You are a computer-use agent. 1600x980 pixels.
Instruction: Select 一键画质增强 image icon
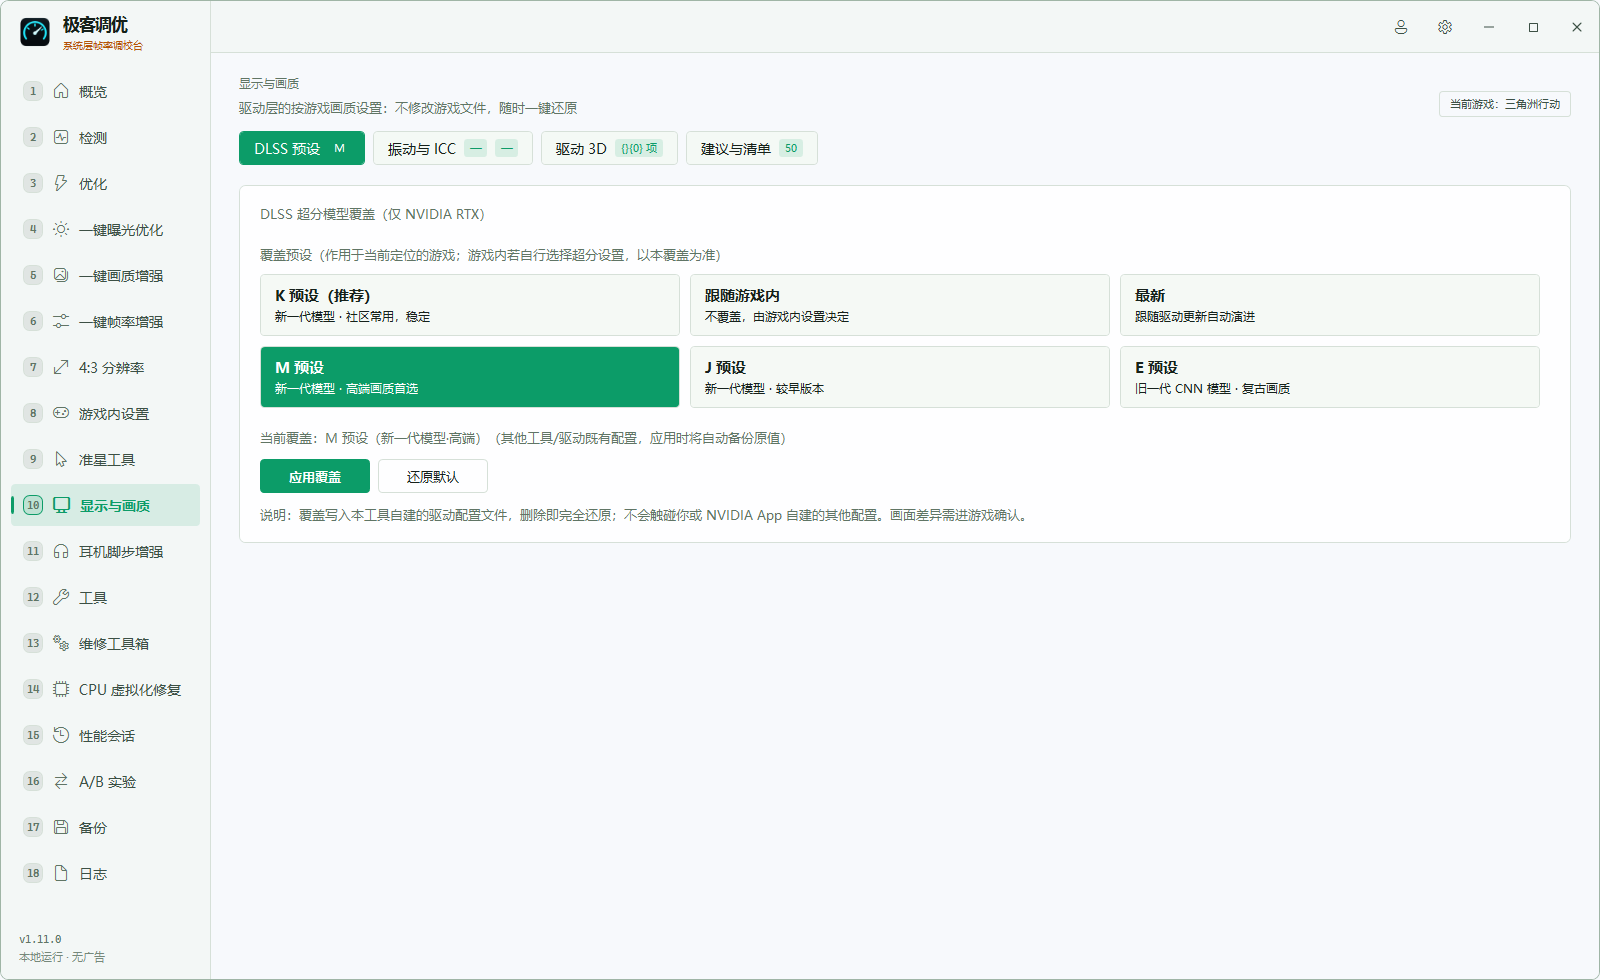coord(61,275)
